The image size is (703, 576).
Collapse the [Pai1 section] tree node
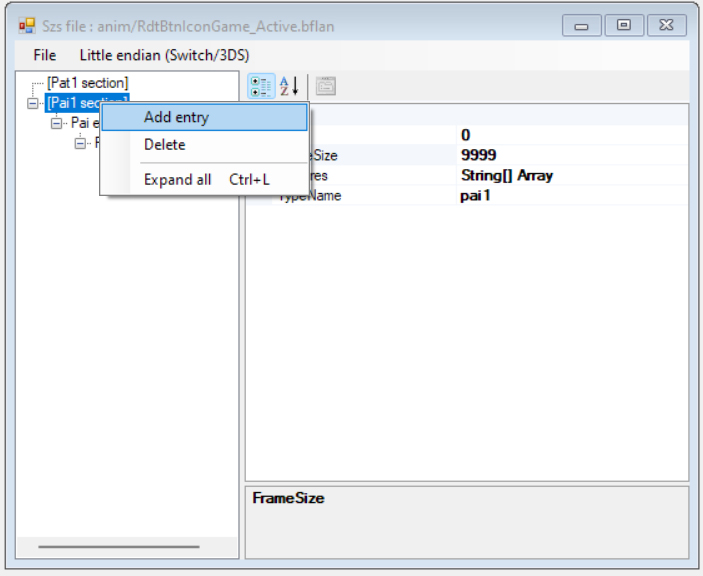pos(32,104)
